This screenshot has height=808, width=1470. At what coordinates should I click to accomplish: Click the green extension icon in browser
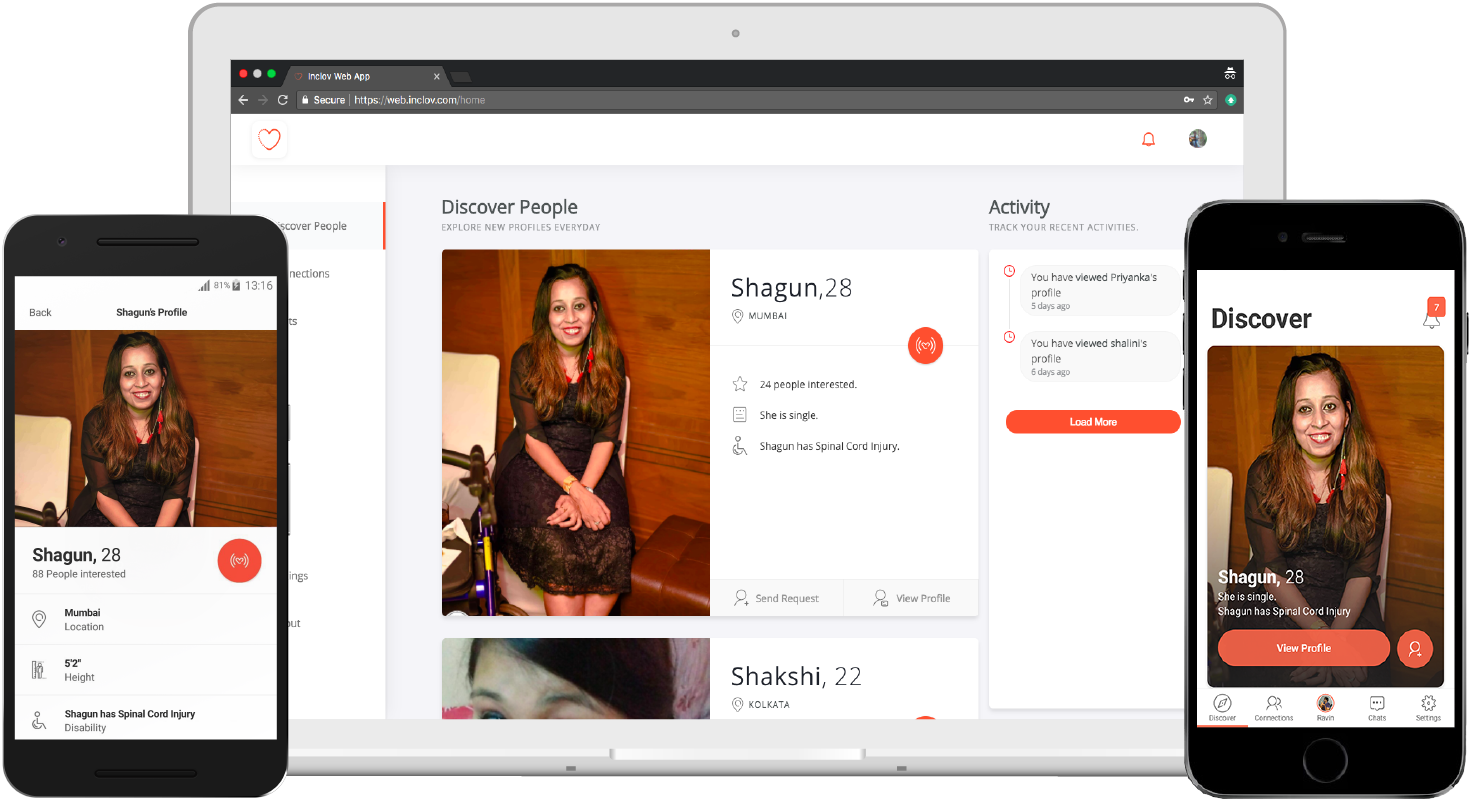[1231, 100]
